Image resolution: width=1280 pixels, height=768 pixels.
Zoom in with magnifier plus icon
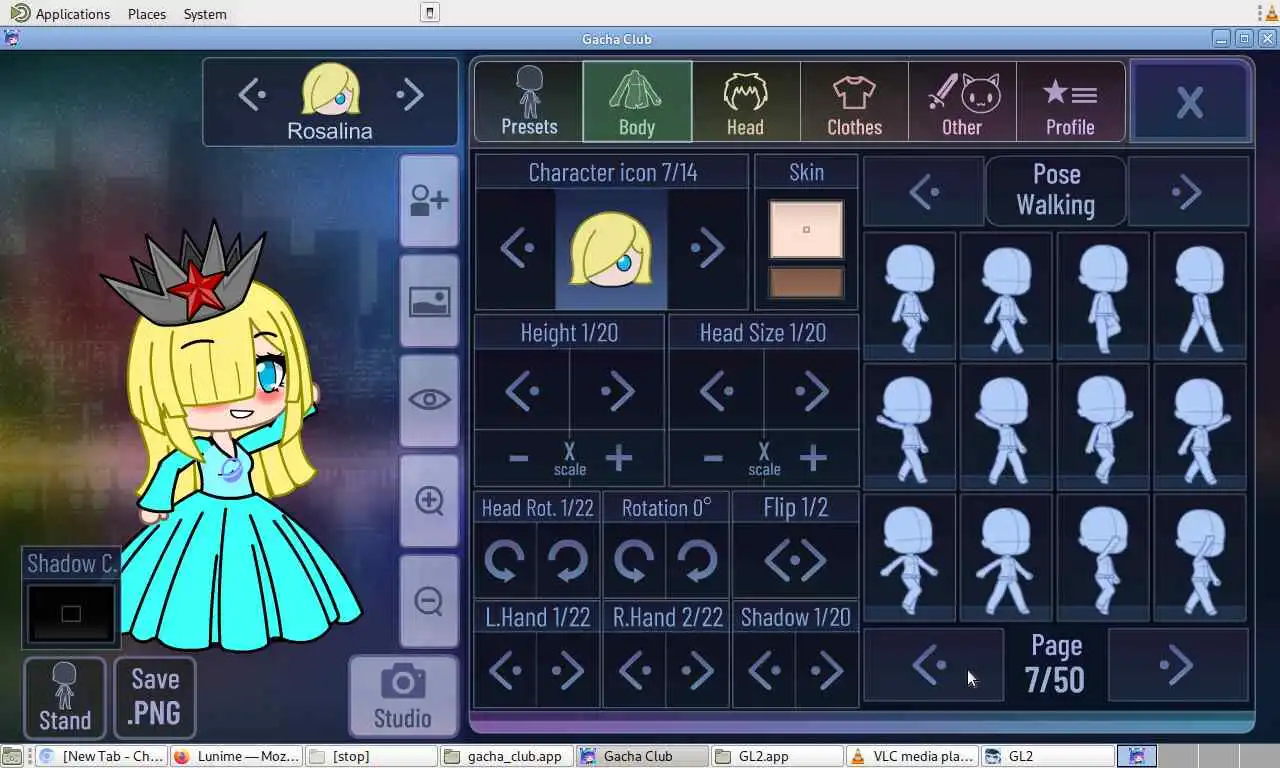pyautogui.click(x=429, y=500)
